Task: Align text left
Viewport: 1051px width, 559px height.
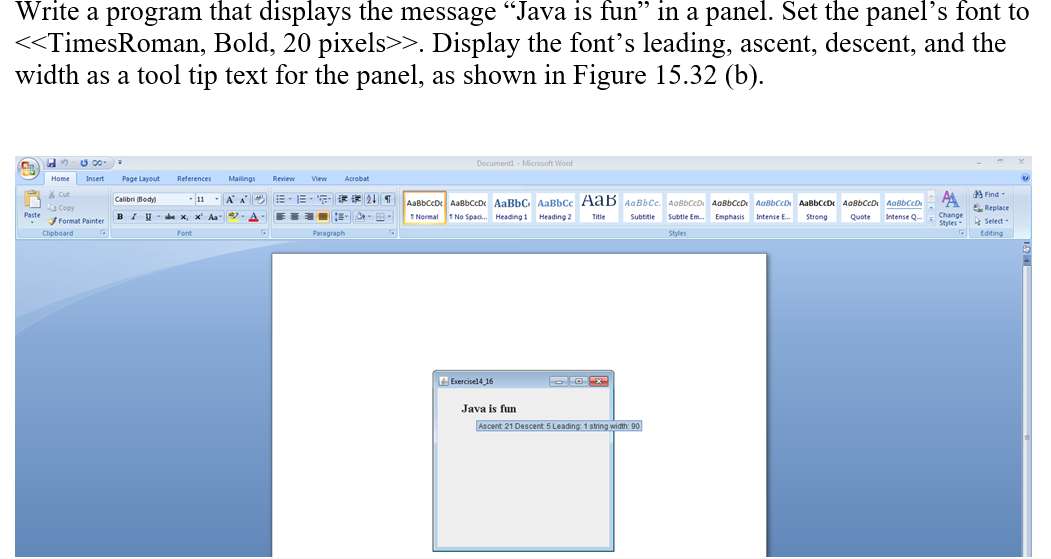Action: [280, 216]
